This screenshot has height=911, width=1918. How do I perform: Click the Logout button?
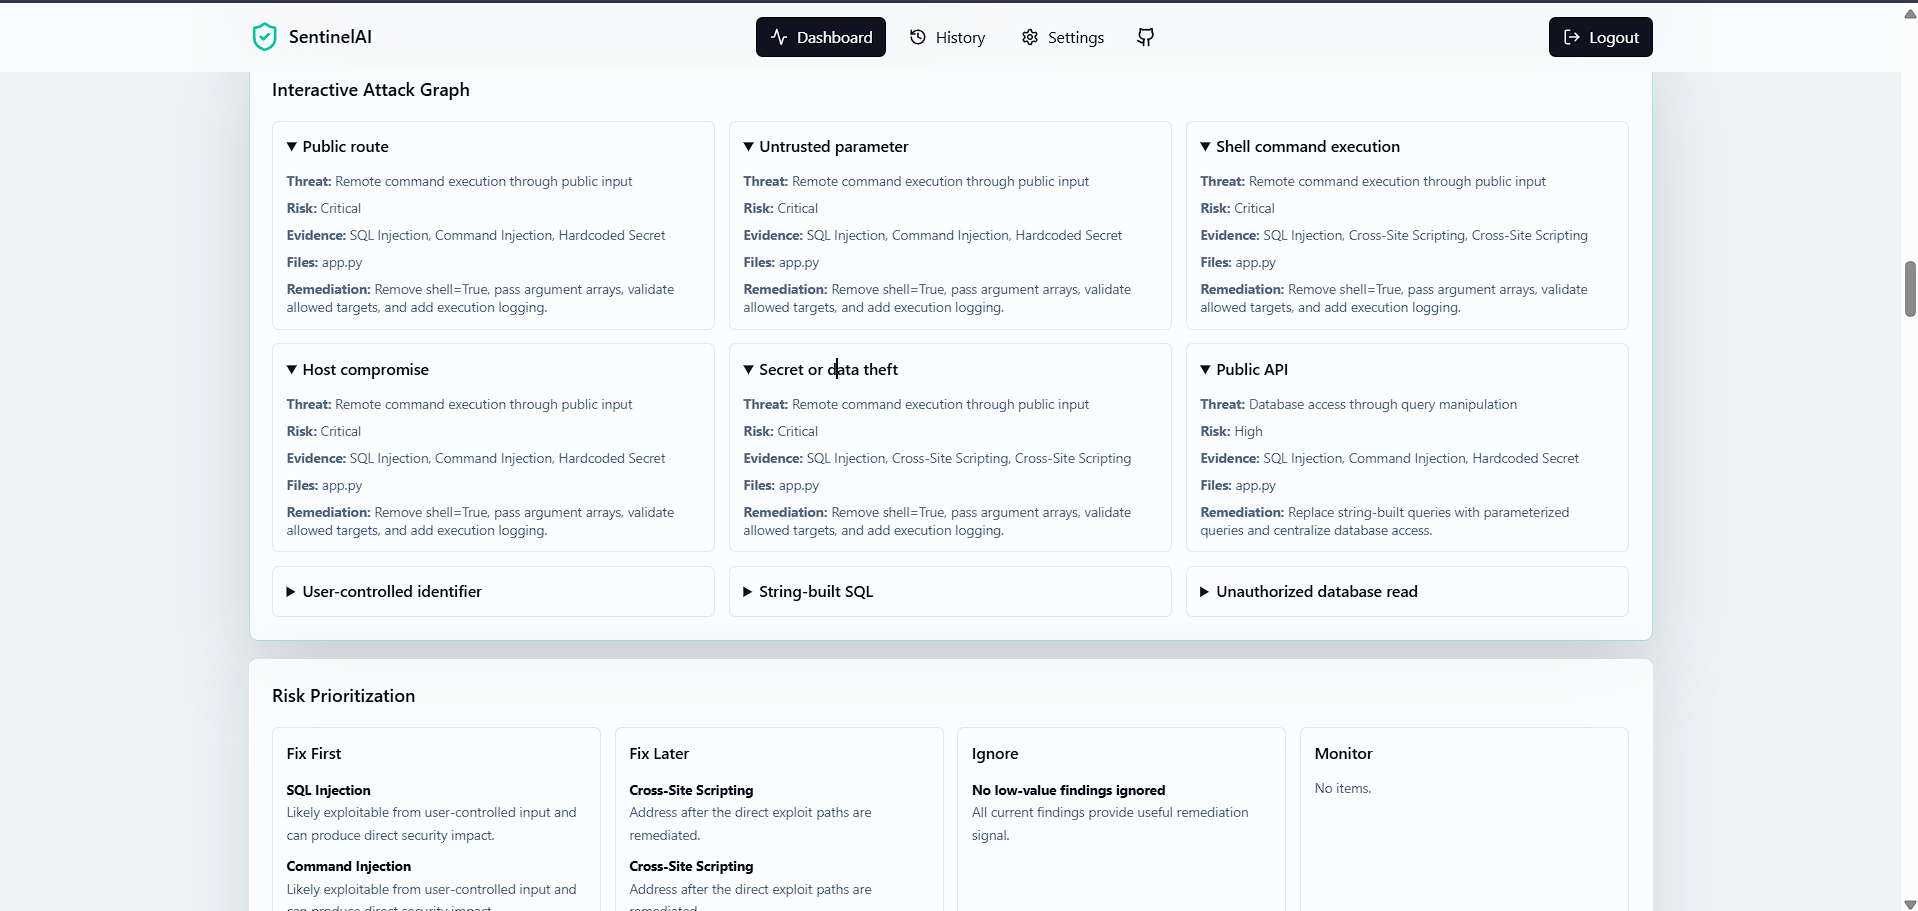tap(1601, 37)
